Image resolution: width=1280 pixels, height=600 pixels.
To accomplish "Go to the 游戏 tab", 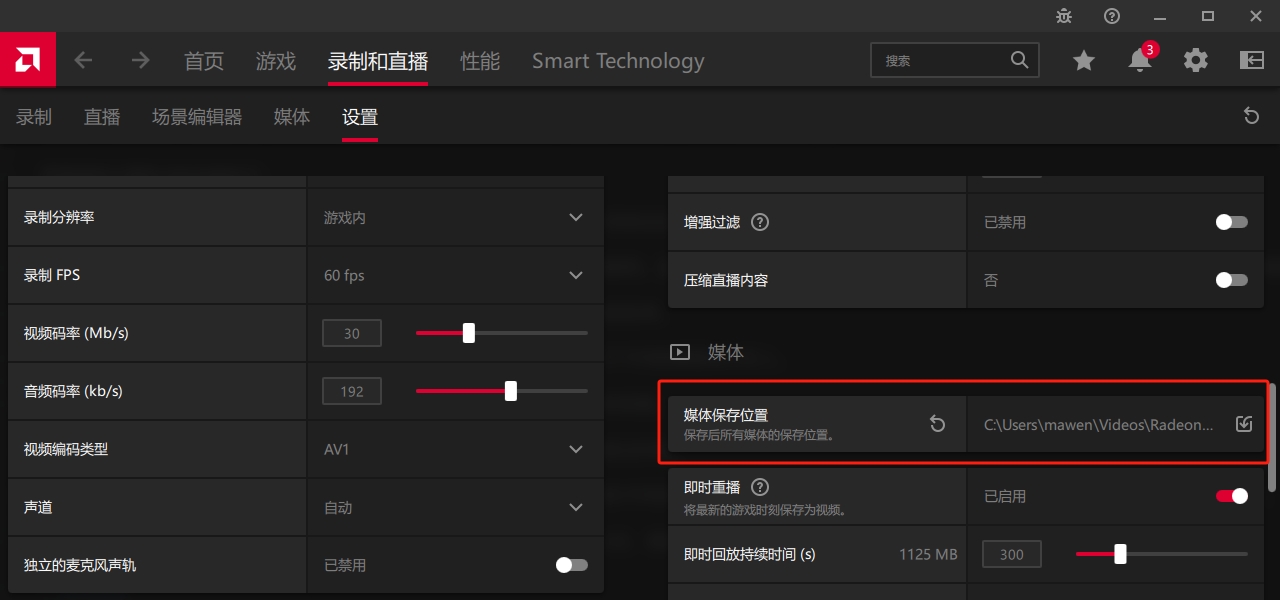I will pos(276,61).
